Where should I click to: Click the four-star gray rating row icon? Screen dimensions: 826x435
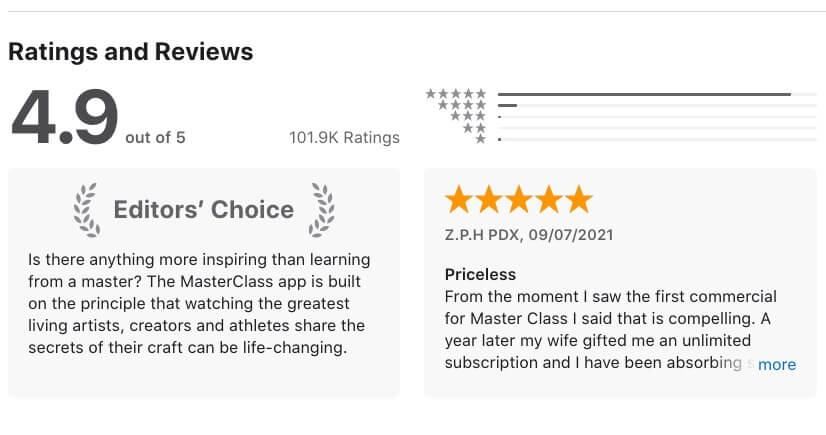(x=461, y=105)
